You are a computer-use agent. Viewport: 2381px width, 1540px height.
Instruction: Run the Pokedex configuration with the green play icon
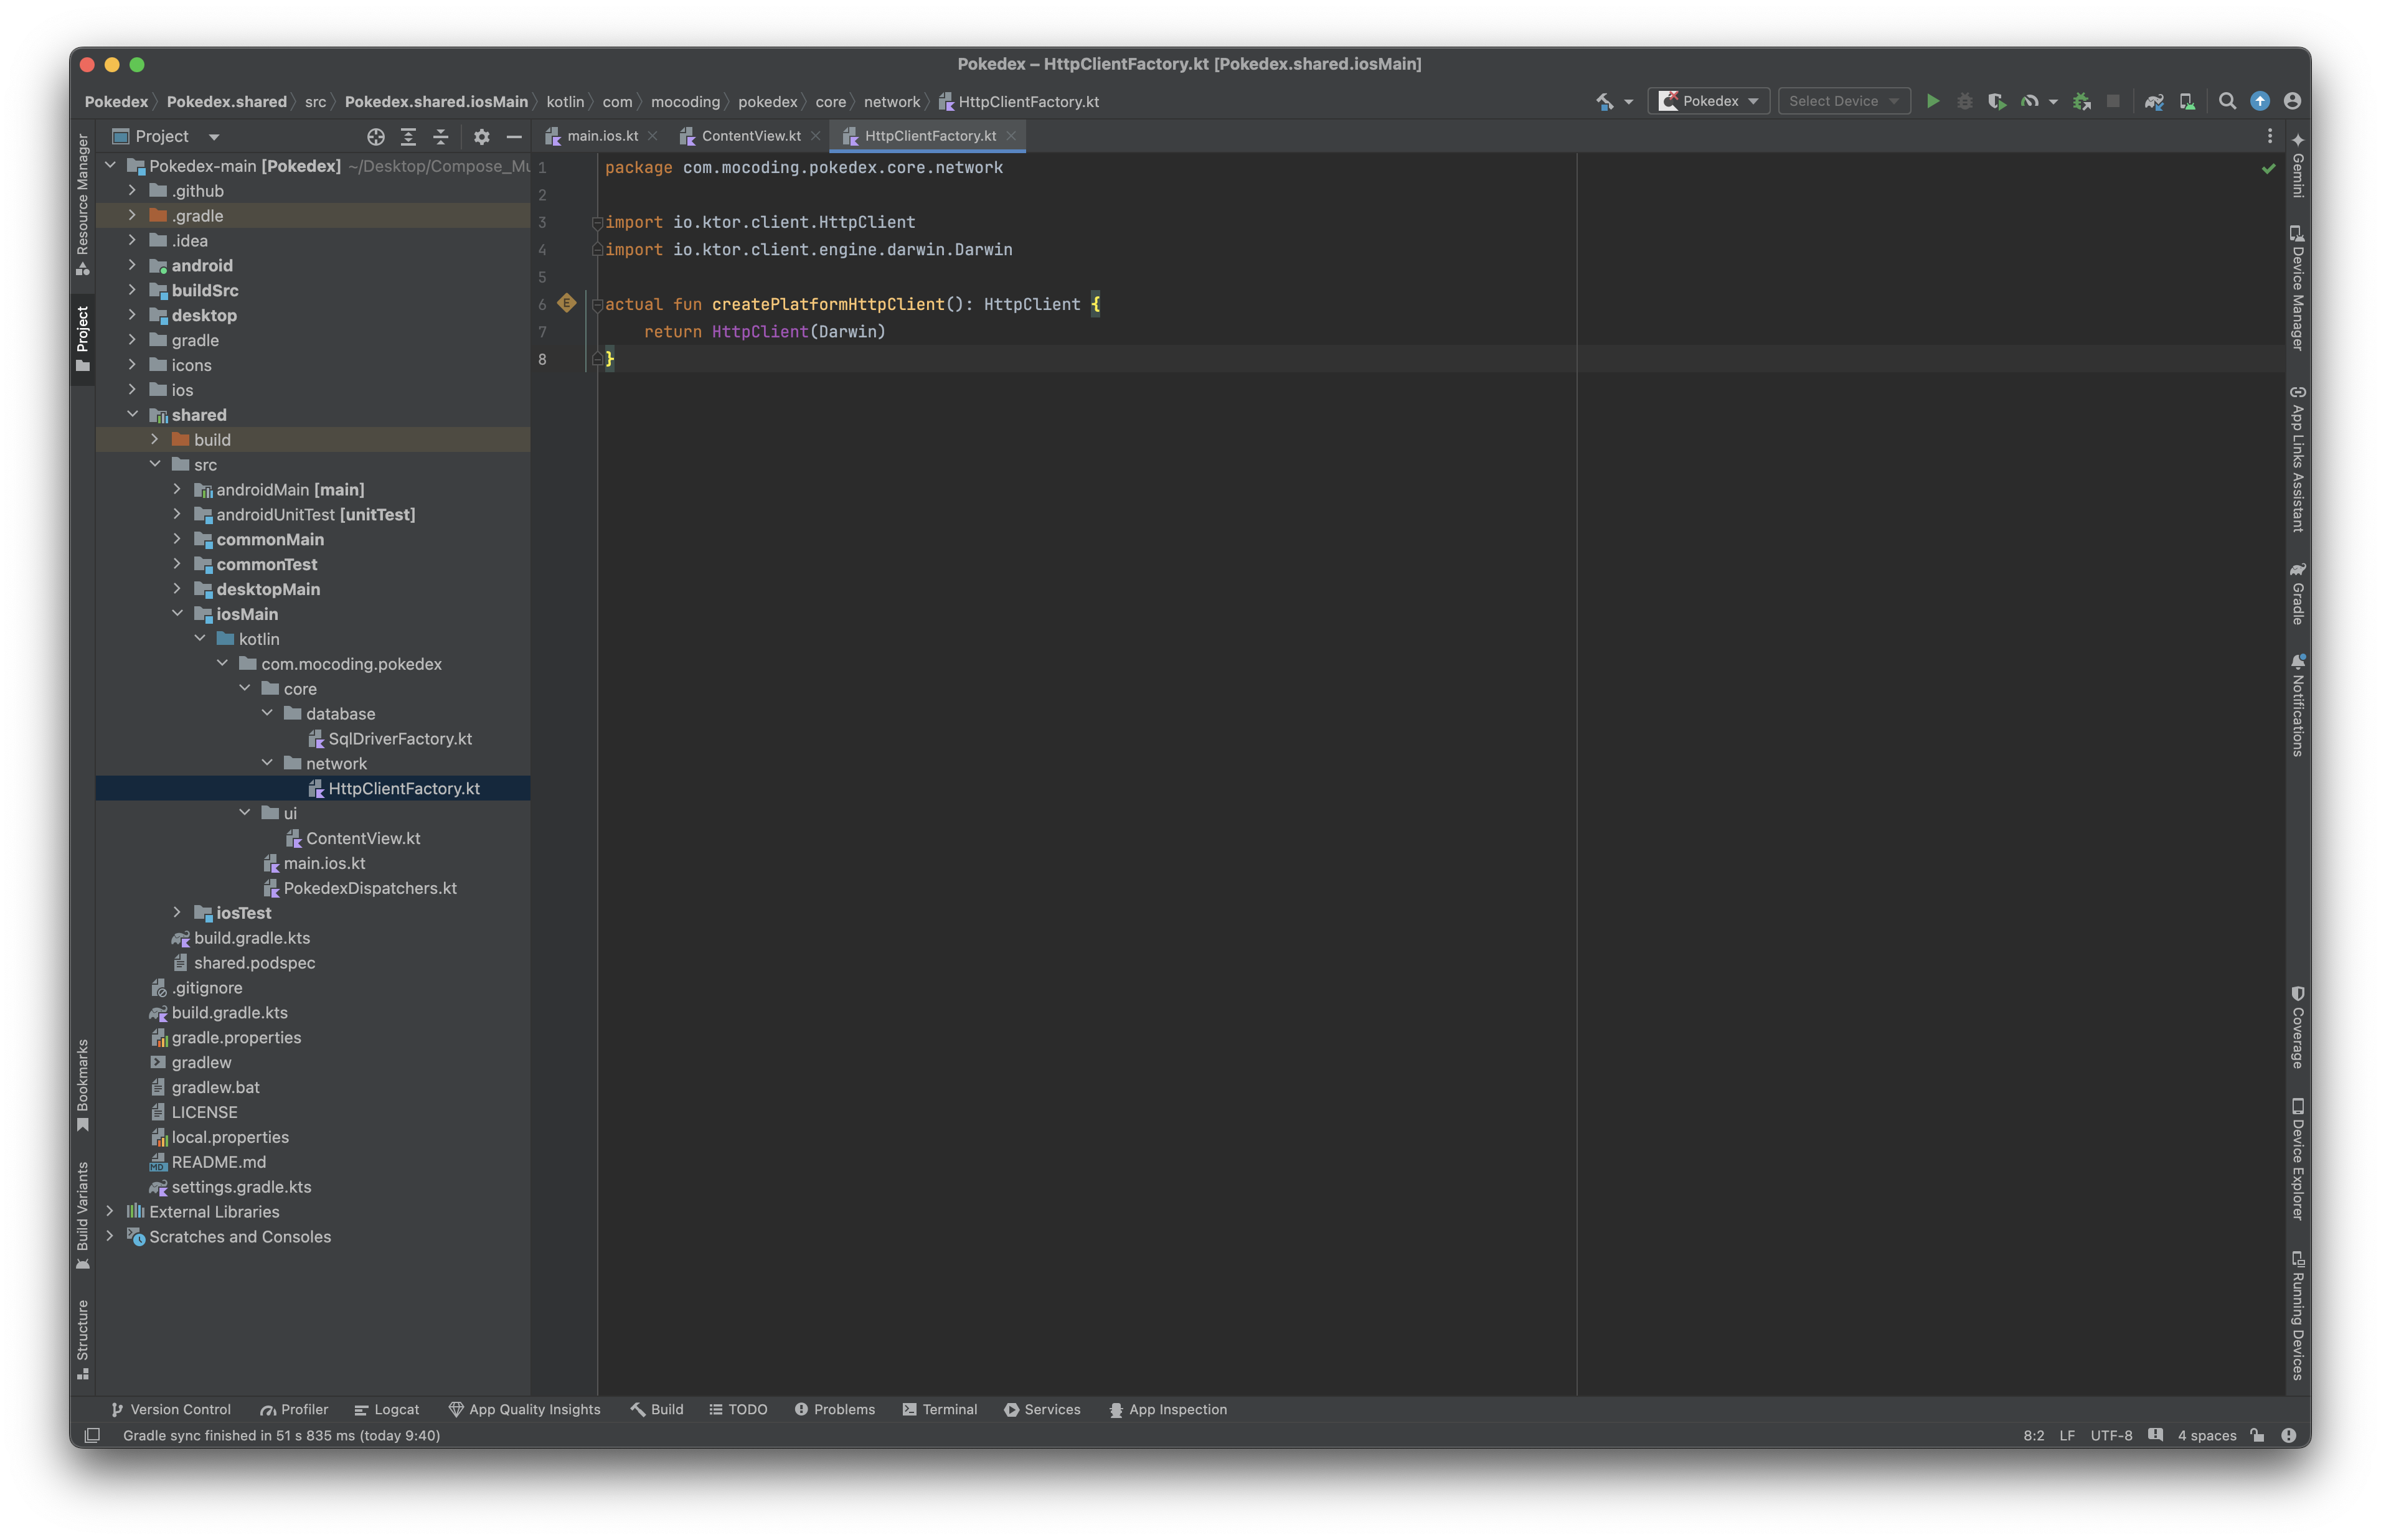(1932, 101)
